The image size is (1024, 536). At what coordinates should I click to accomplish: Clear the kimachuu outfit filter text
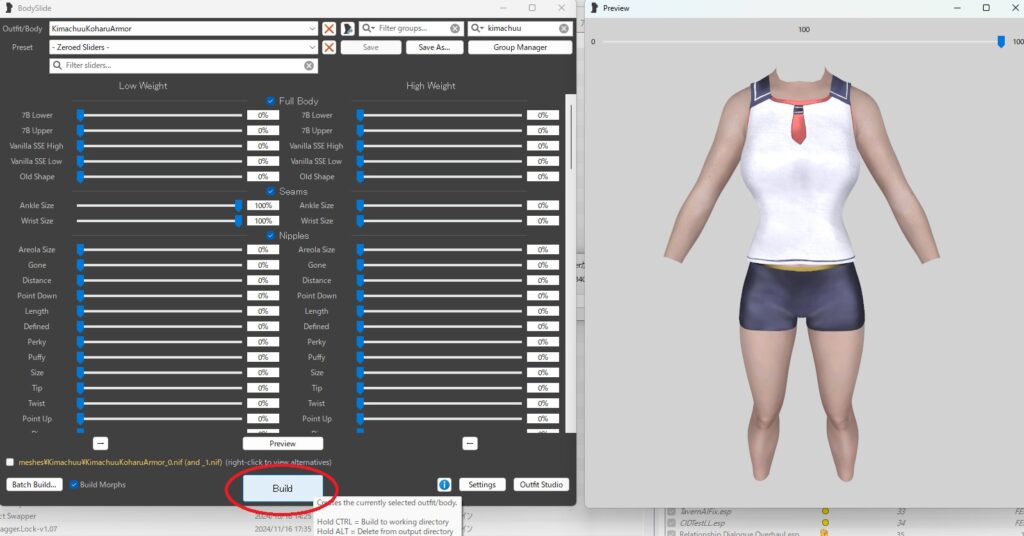pos(564,29)
